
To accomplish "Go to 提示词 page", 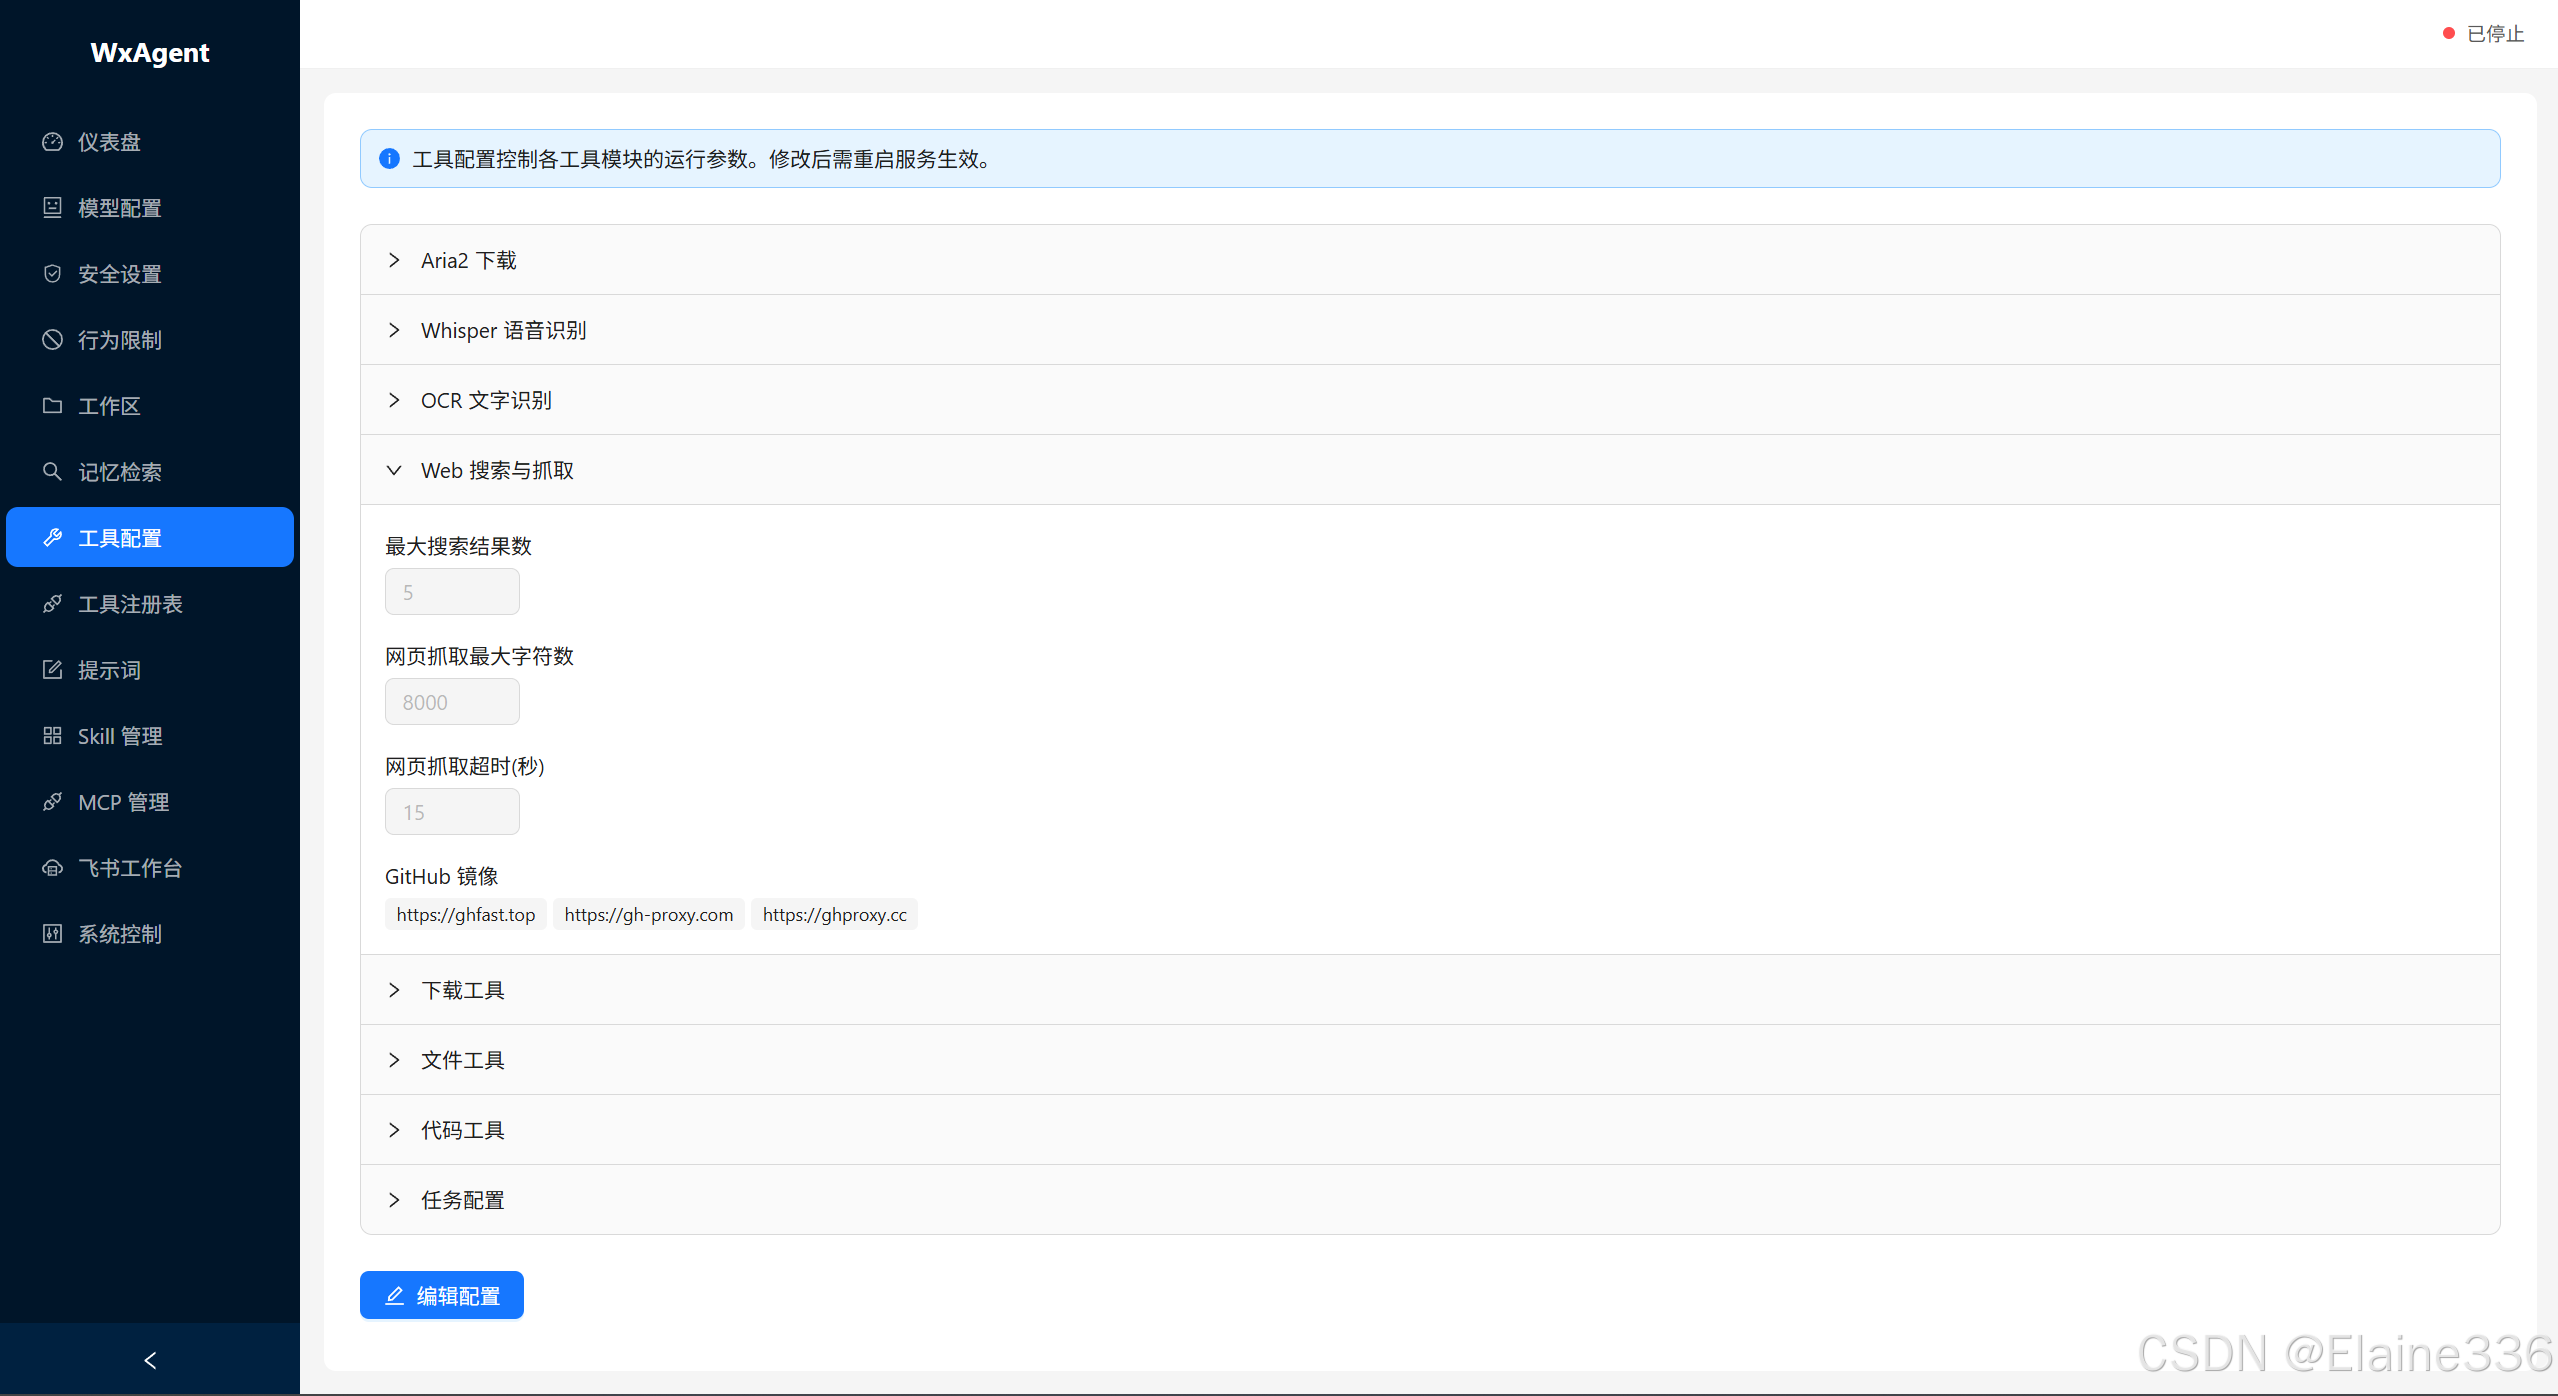I will tap(150, 670).
